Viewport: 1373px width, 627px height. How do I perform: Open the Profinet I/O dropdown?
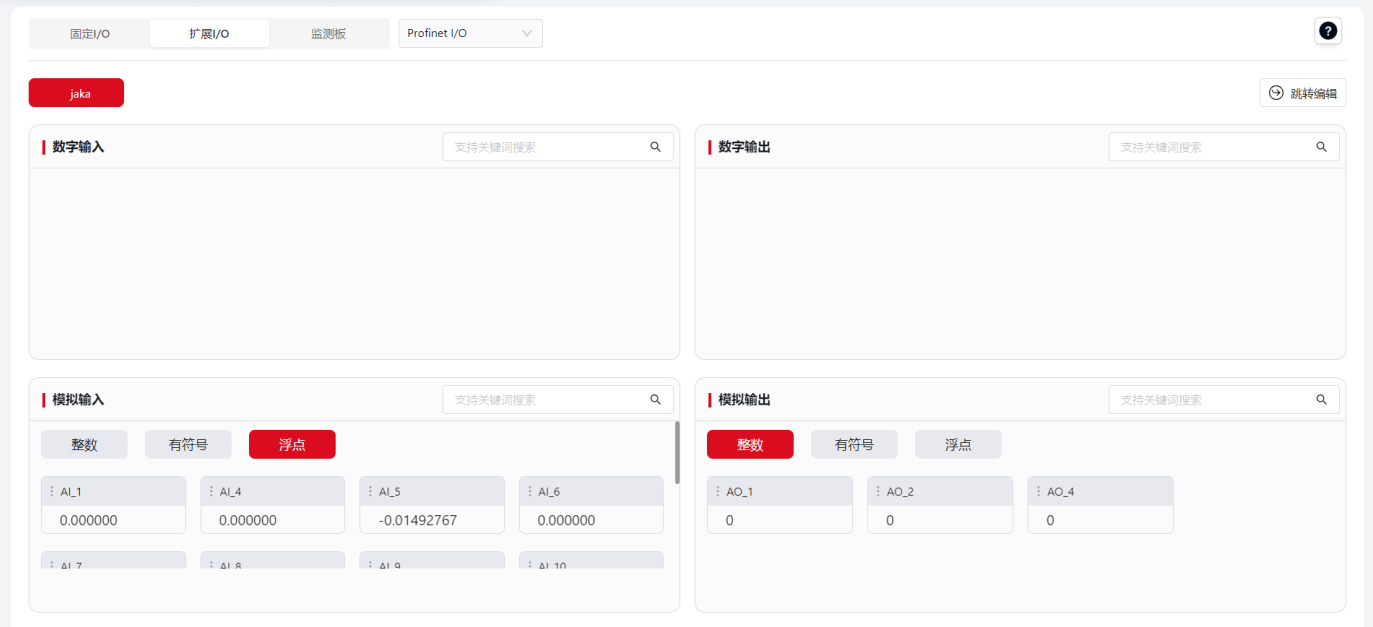pyautogui.click(x=470, y=34)
